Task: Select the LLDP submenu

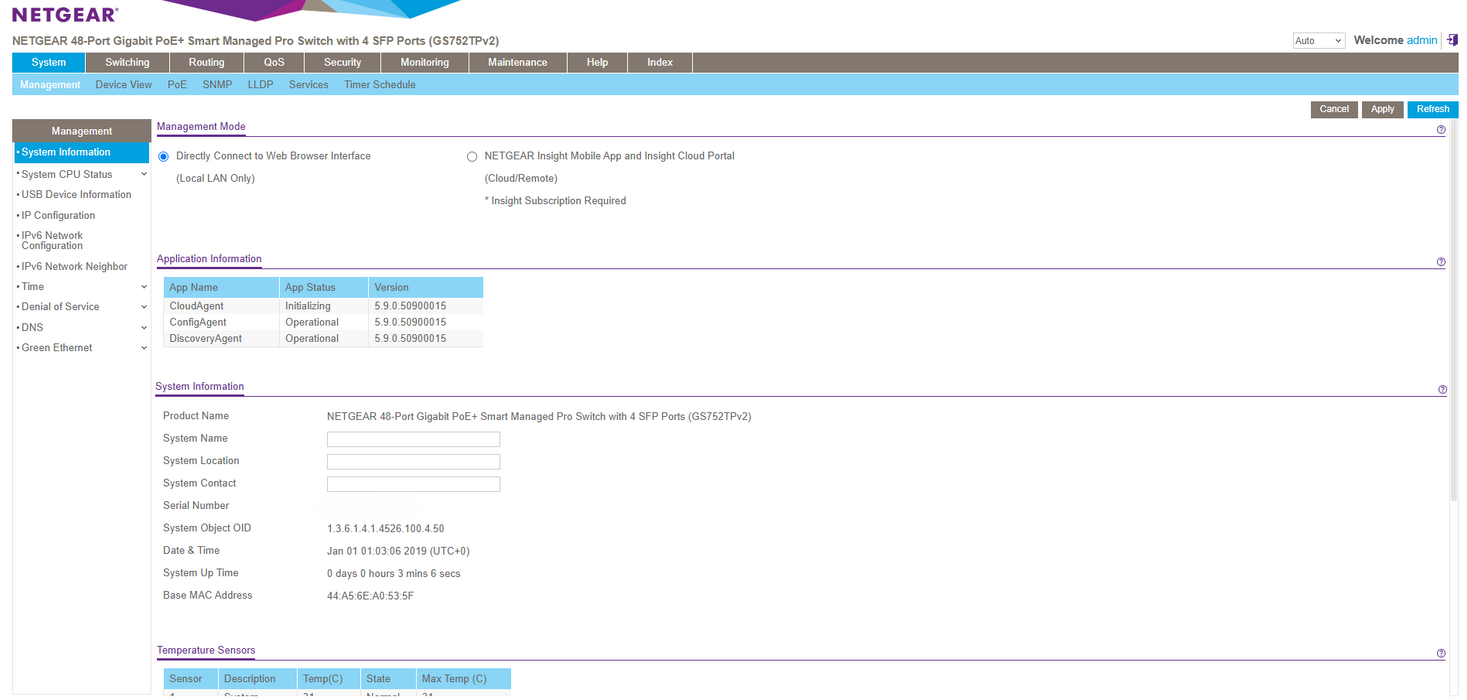Action: (260, 85)
